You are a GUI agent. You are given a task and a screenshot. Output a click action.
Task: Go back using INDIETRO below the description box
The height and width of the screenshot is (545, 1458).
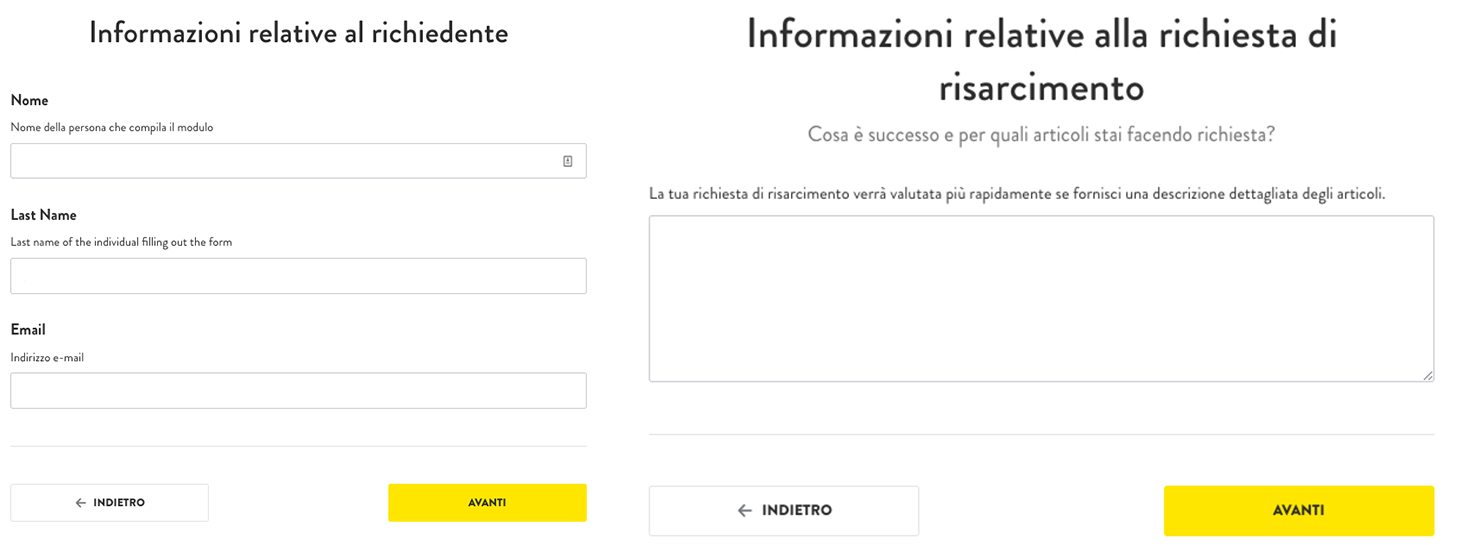(x=784, y=511)
